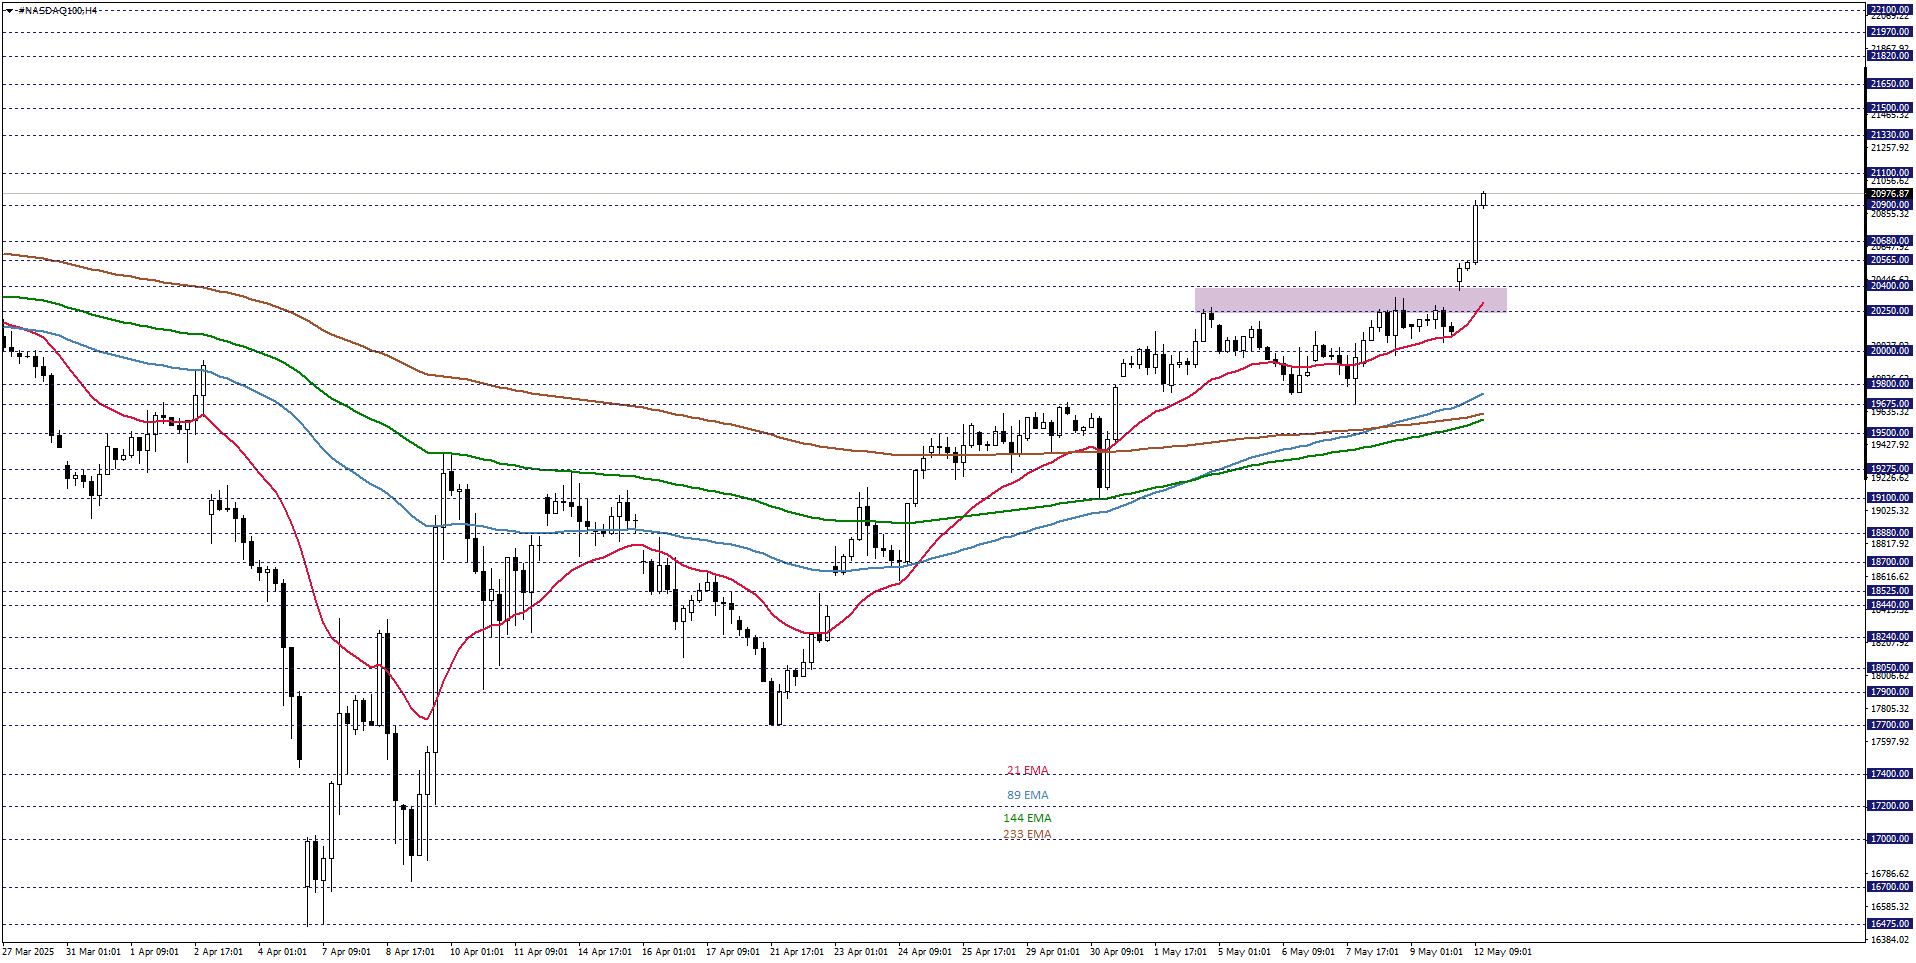Select the 21650.00 price level label
The height and width of the screenshot is (963, 1916).
[x=1889, y=84]
